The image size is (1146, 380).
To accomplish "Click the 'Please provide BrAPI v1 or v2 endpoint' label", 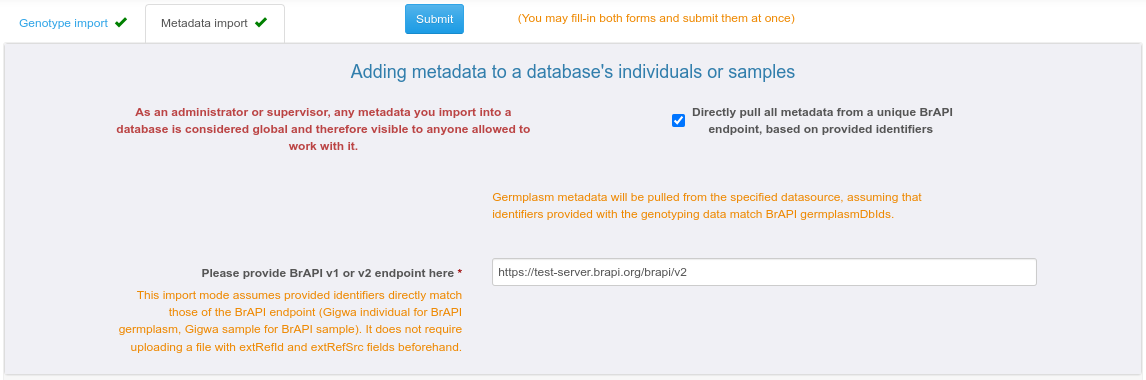I will (327, 273).
